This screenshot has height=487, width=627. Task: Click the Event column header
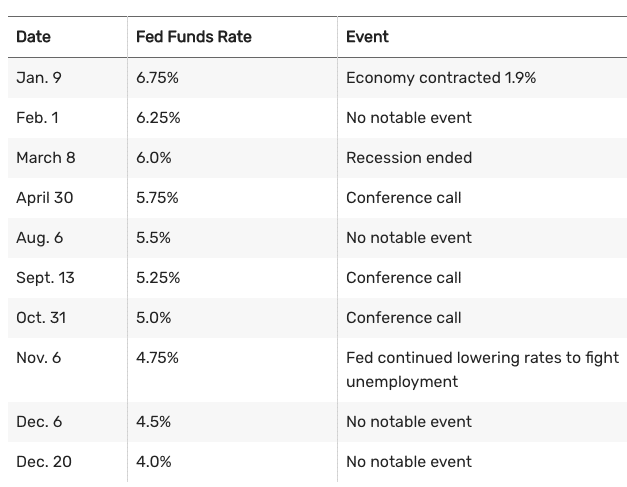(x=367, y=37)
